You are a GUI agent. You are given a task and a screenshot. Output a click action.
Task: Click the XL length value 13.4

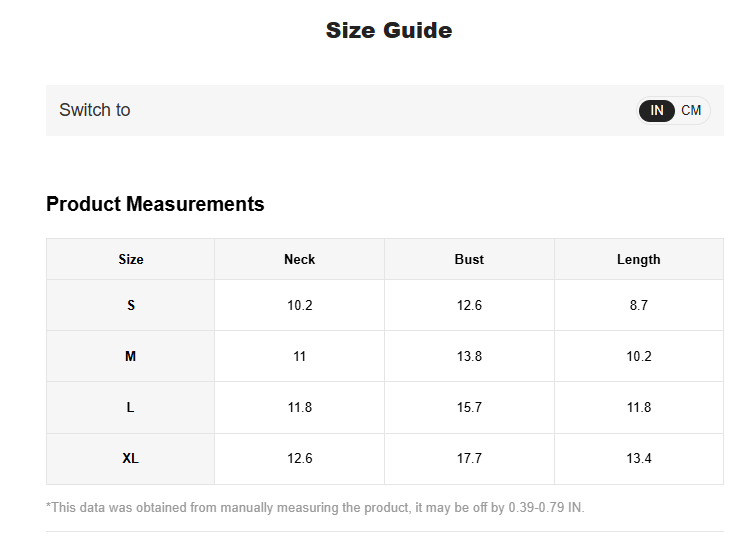click(x=639, y=458)
